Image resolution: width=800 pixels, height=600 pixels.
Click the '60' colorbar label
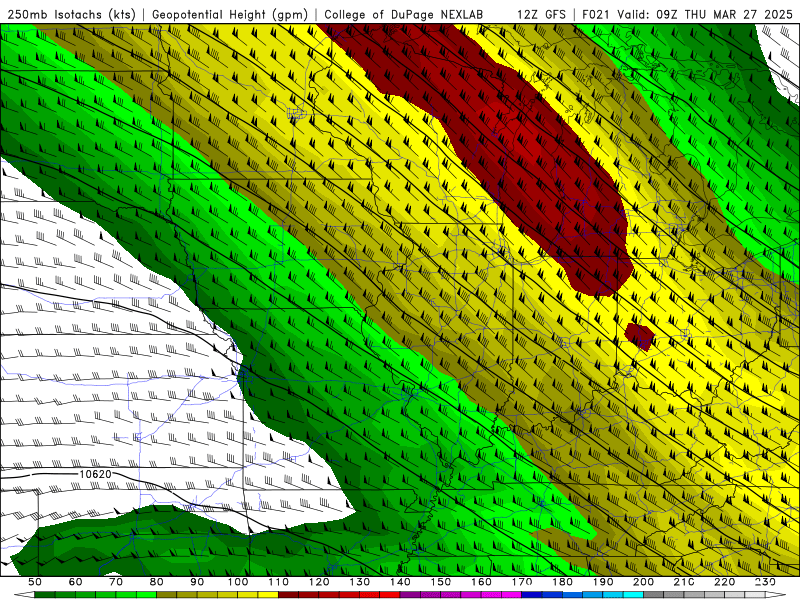pos(75,582)
